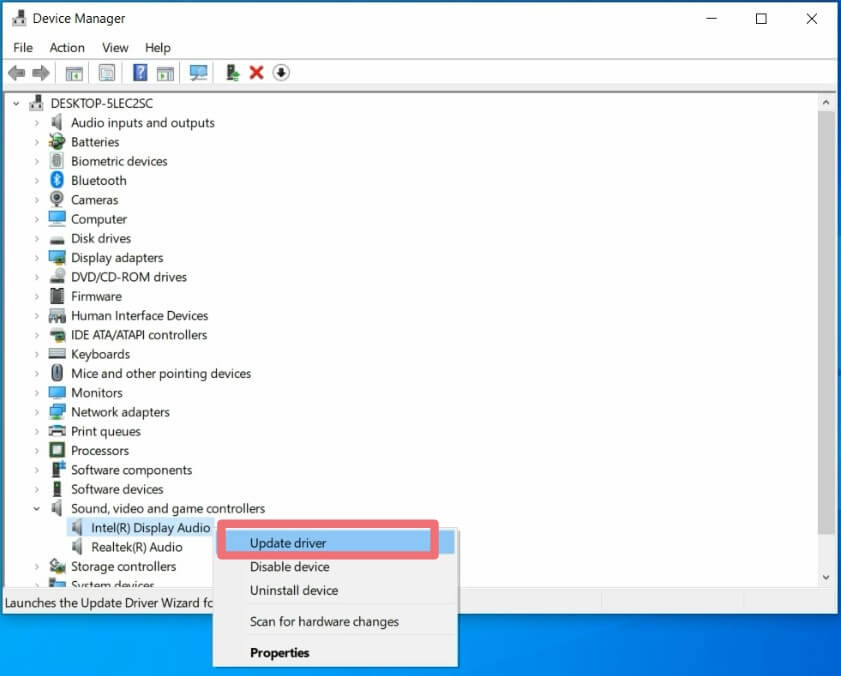Select the Software devices label
The image size is (841, 676).
coord(117,489)
